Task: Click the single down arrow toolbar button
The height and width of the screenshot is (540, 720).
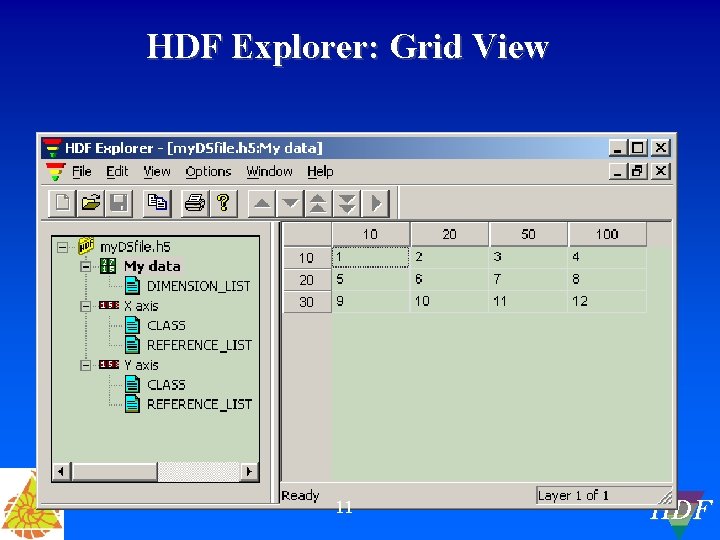Action: click(x=290, y=203)
